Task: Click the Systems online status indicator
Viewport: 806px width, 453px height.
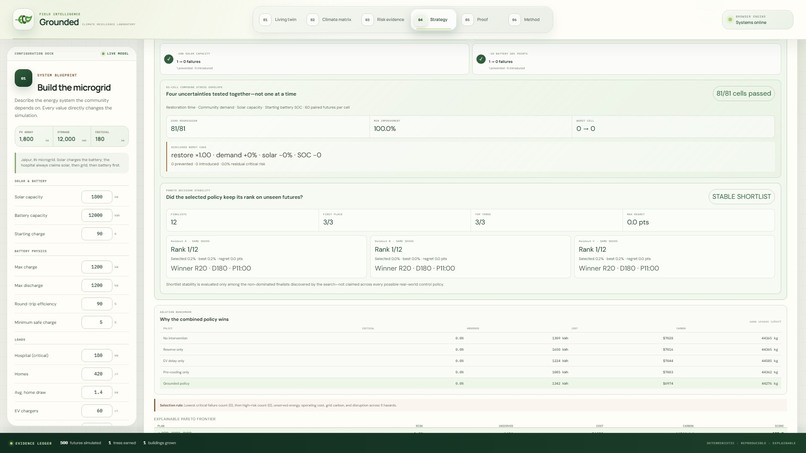Action: point(757,20)
